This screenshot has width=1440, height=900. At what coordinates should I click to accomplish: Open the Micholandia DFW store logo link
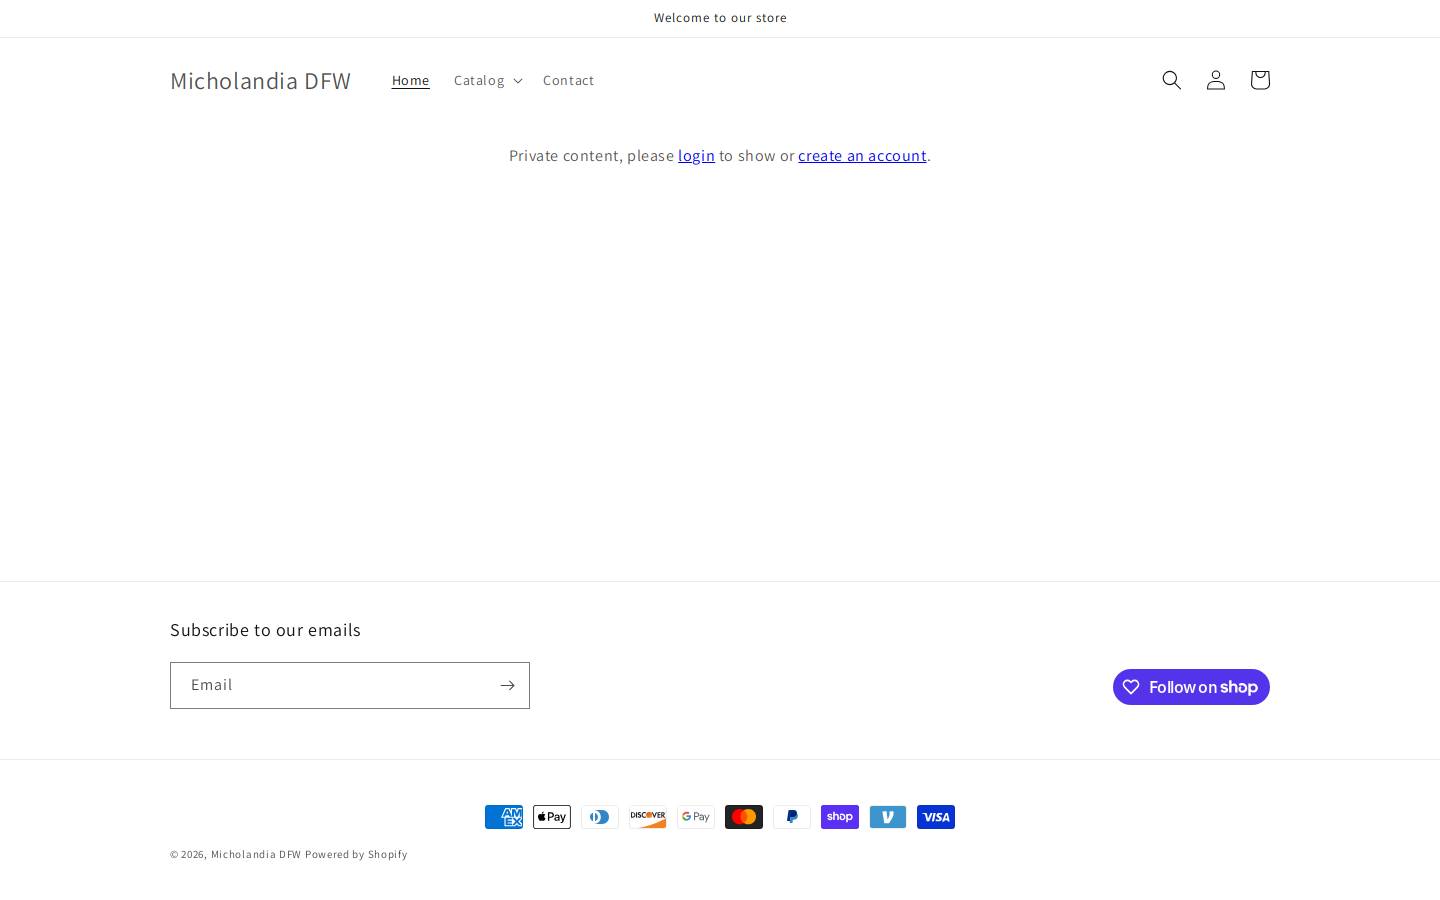(260, 80)
